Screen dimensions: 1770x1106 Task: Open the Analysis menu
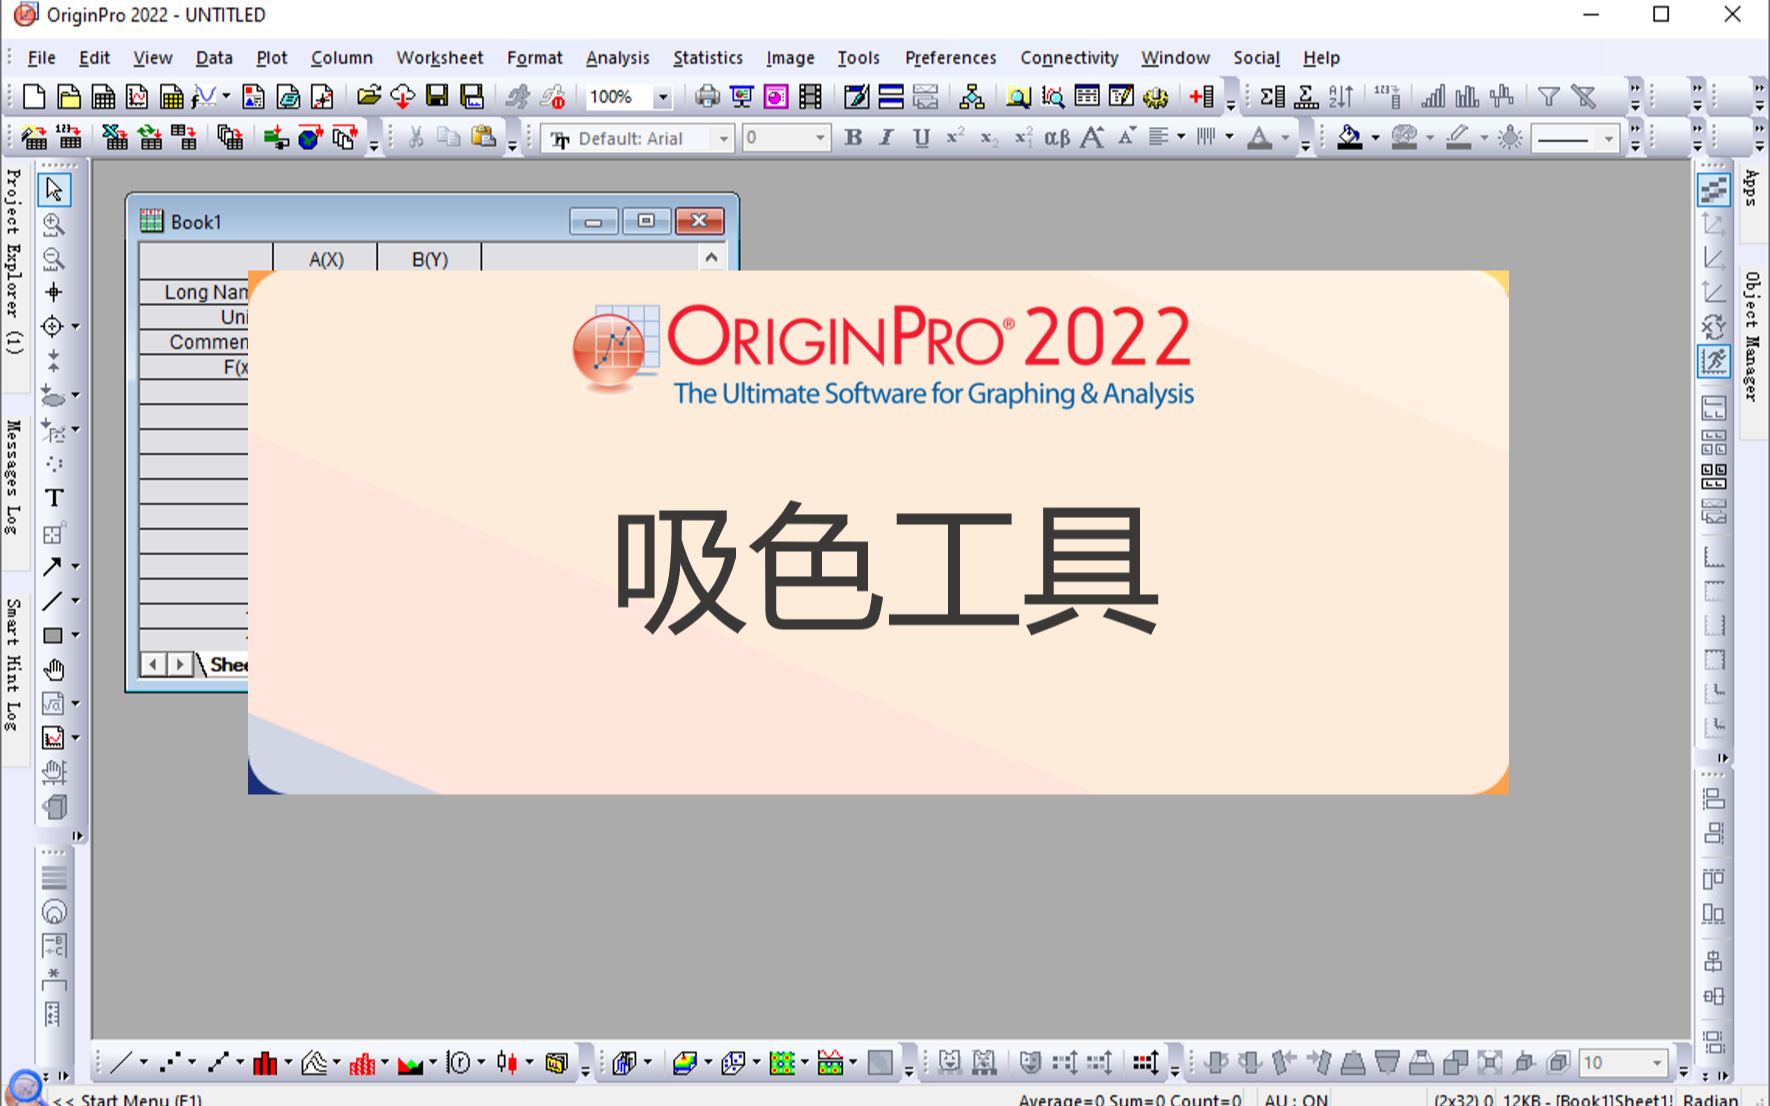[x=618, y=58]
